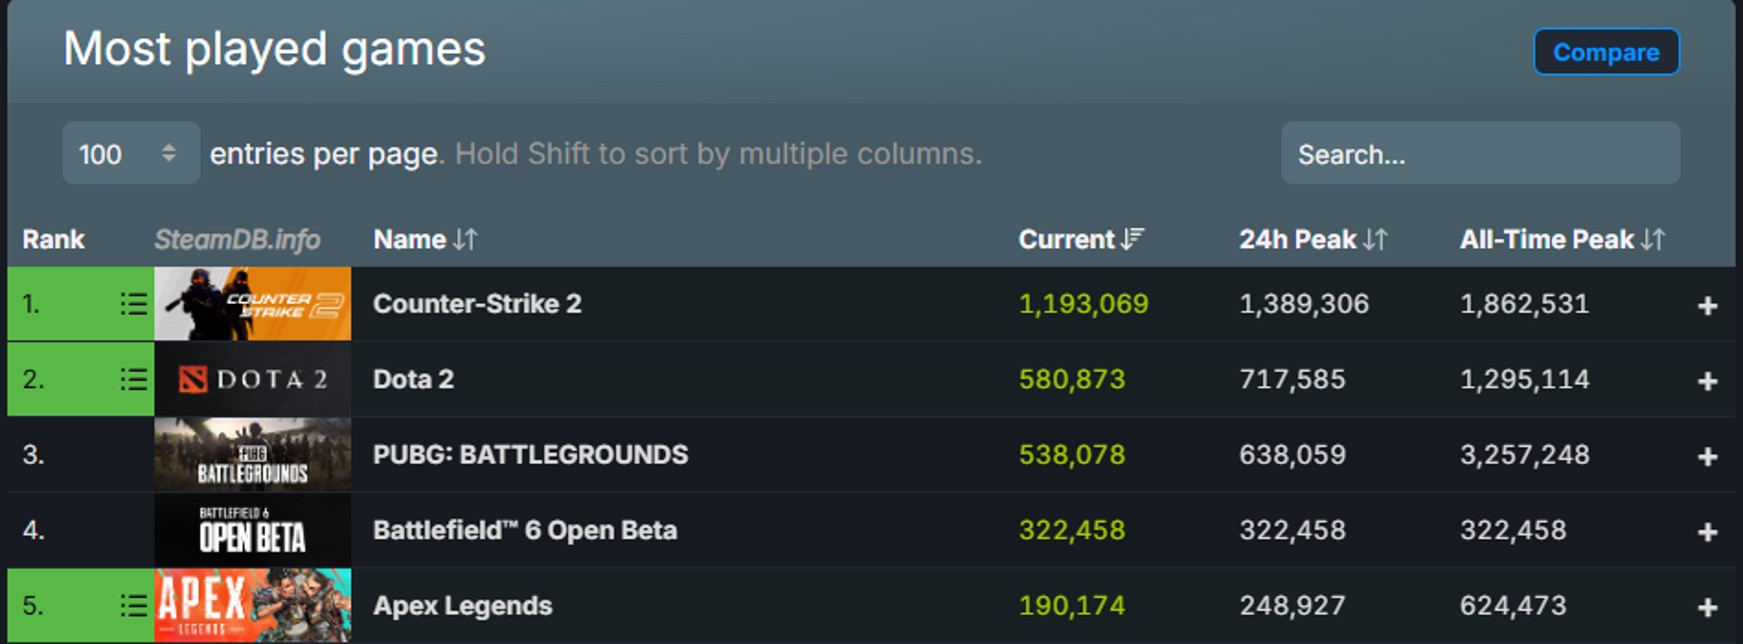
Task: Select all-time peak value 3,257,248
Action: 1524,455
